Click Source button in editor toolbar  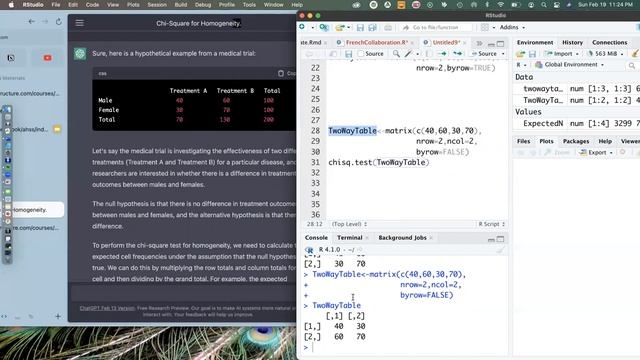point(484,53)
